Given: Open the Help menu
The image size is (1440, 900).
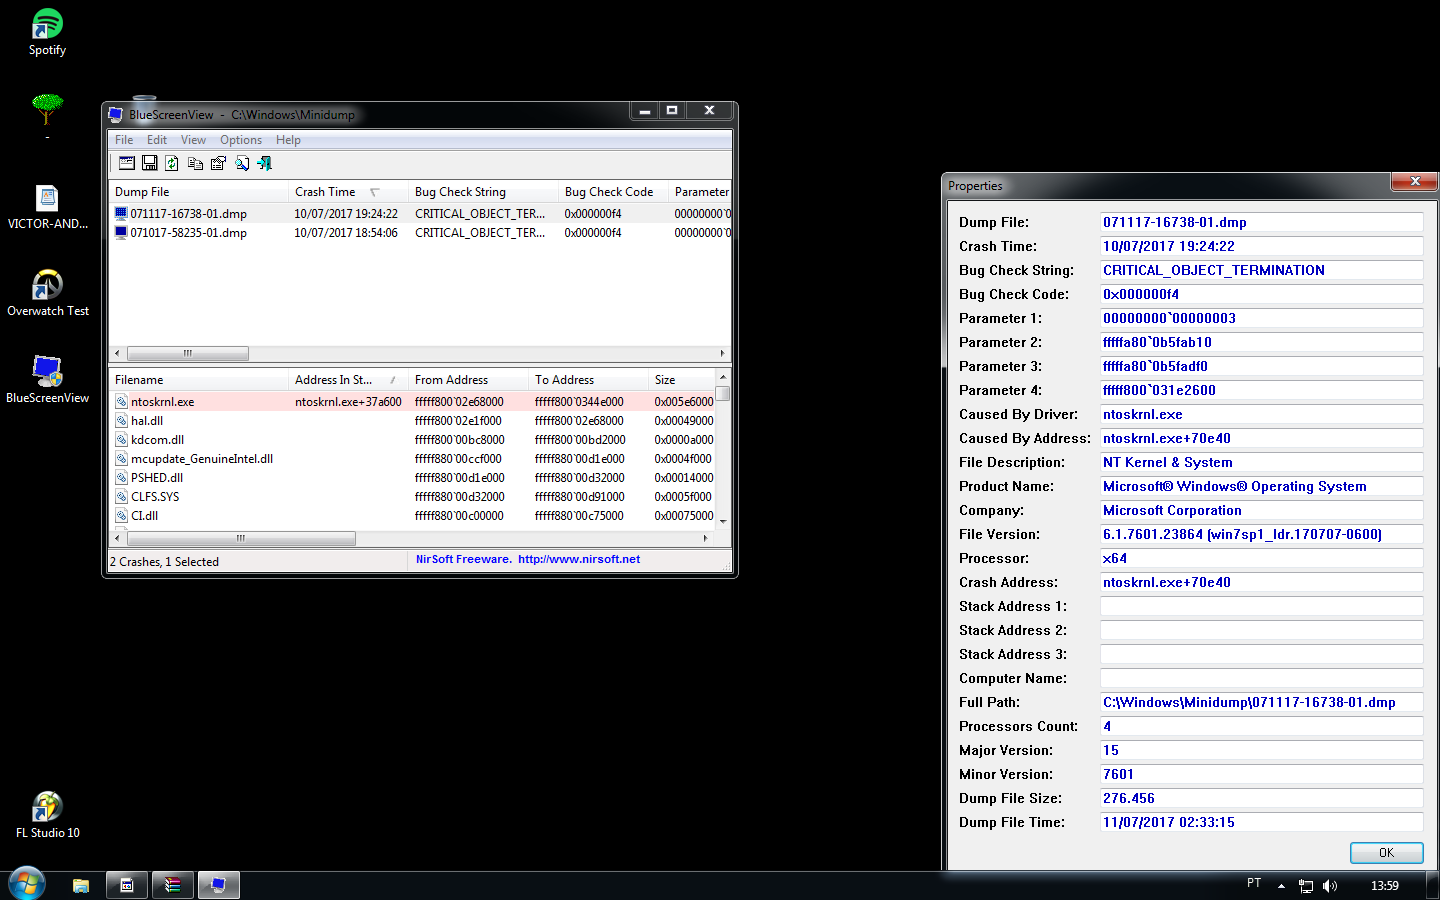Looking at the screenshot, I should point(288,140).
